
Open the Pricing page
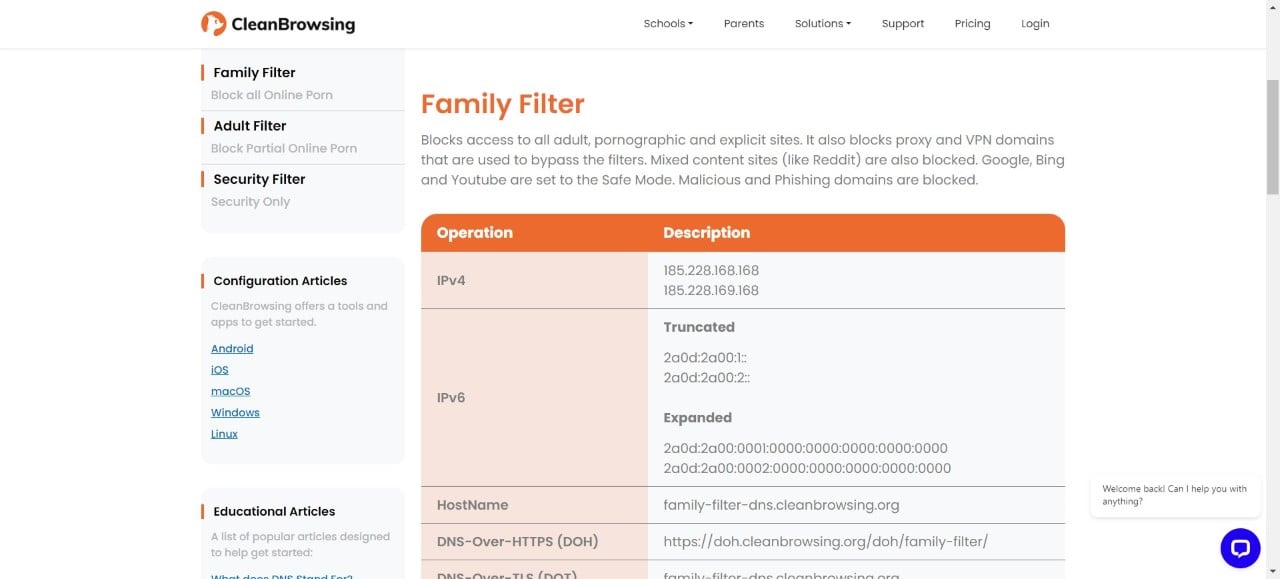pos(972,24)
